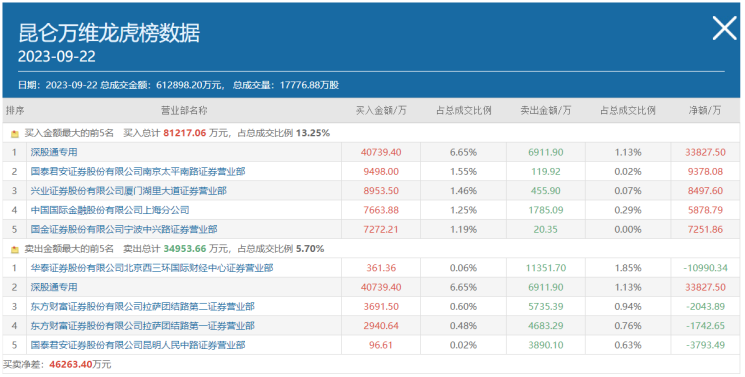Click the sell amount 3890.10 cell
Image resolution: width=745 pixels, height=377 pixels.
click(545, 345)
